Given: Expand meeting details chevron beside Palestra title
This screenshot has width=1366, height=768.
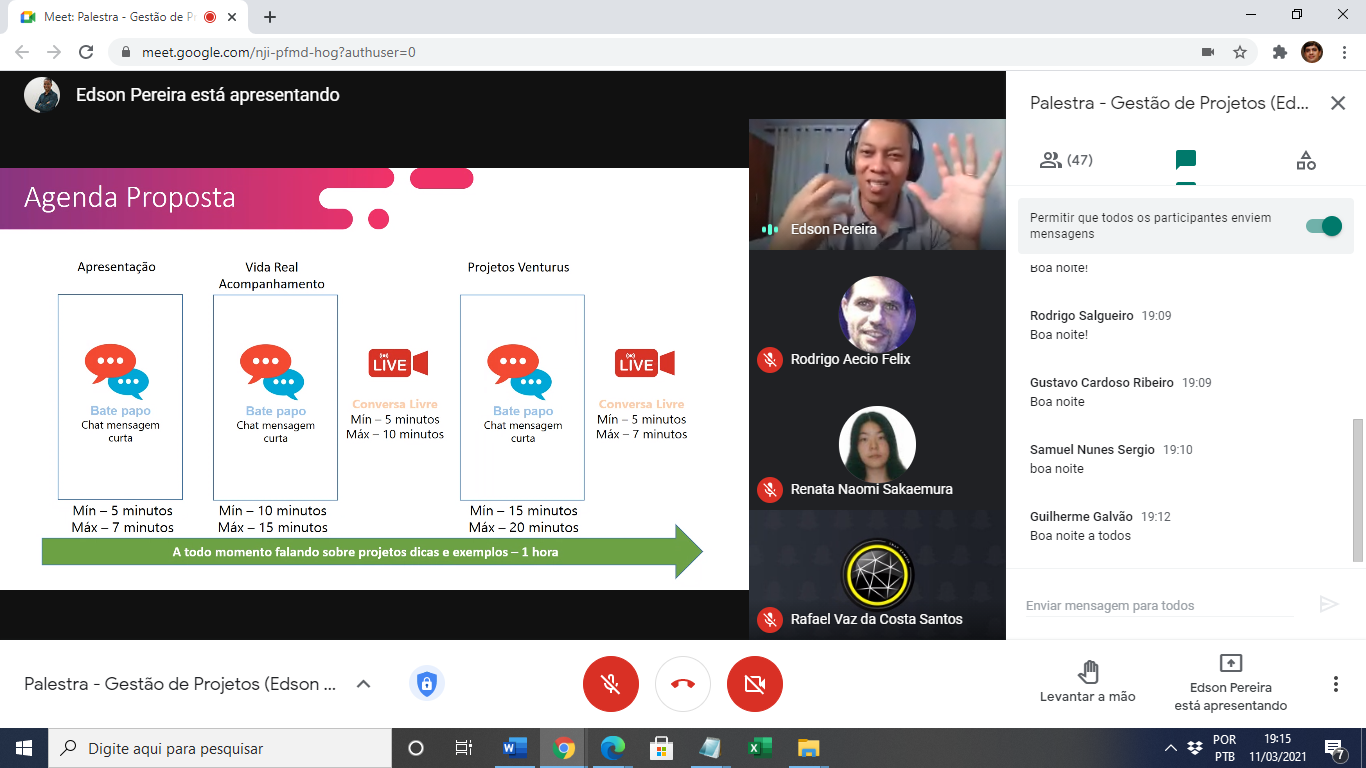Looking at the screenshot, I should pyautogui.click(x=364, y=684).
